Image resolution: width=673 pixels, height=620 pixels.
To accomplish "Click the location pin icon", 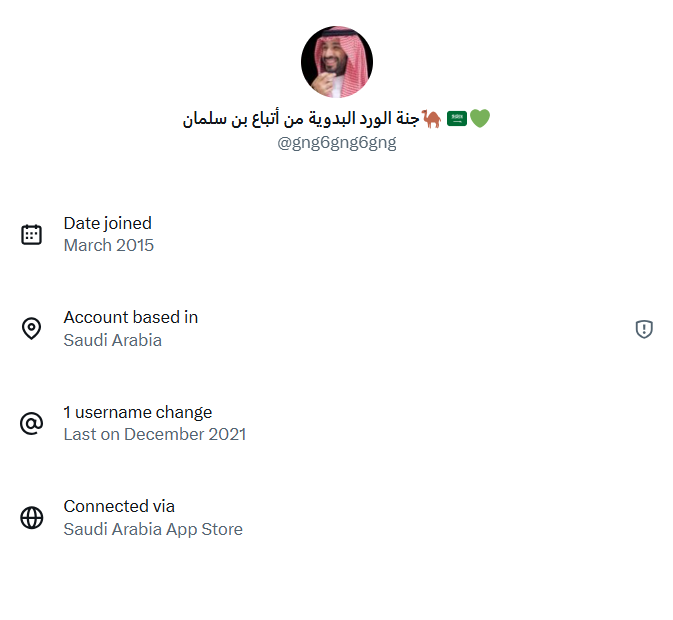I will pyautogui.click(x=32, y=328).
